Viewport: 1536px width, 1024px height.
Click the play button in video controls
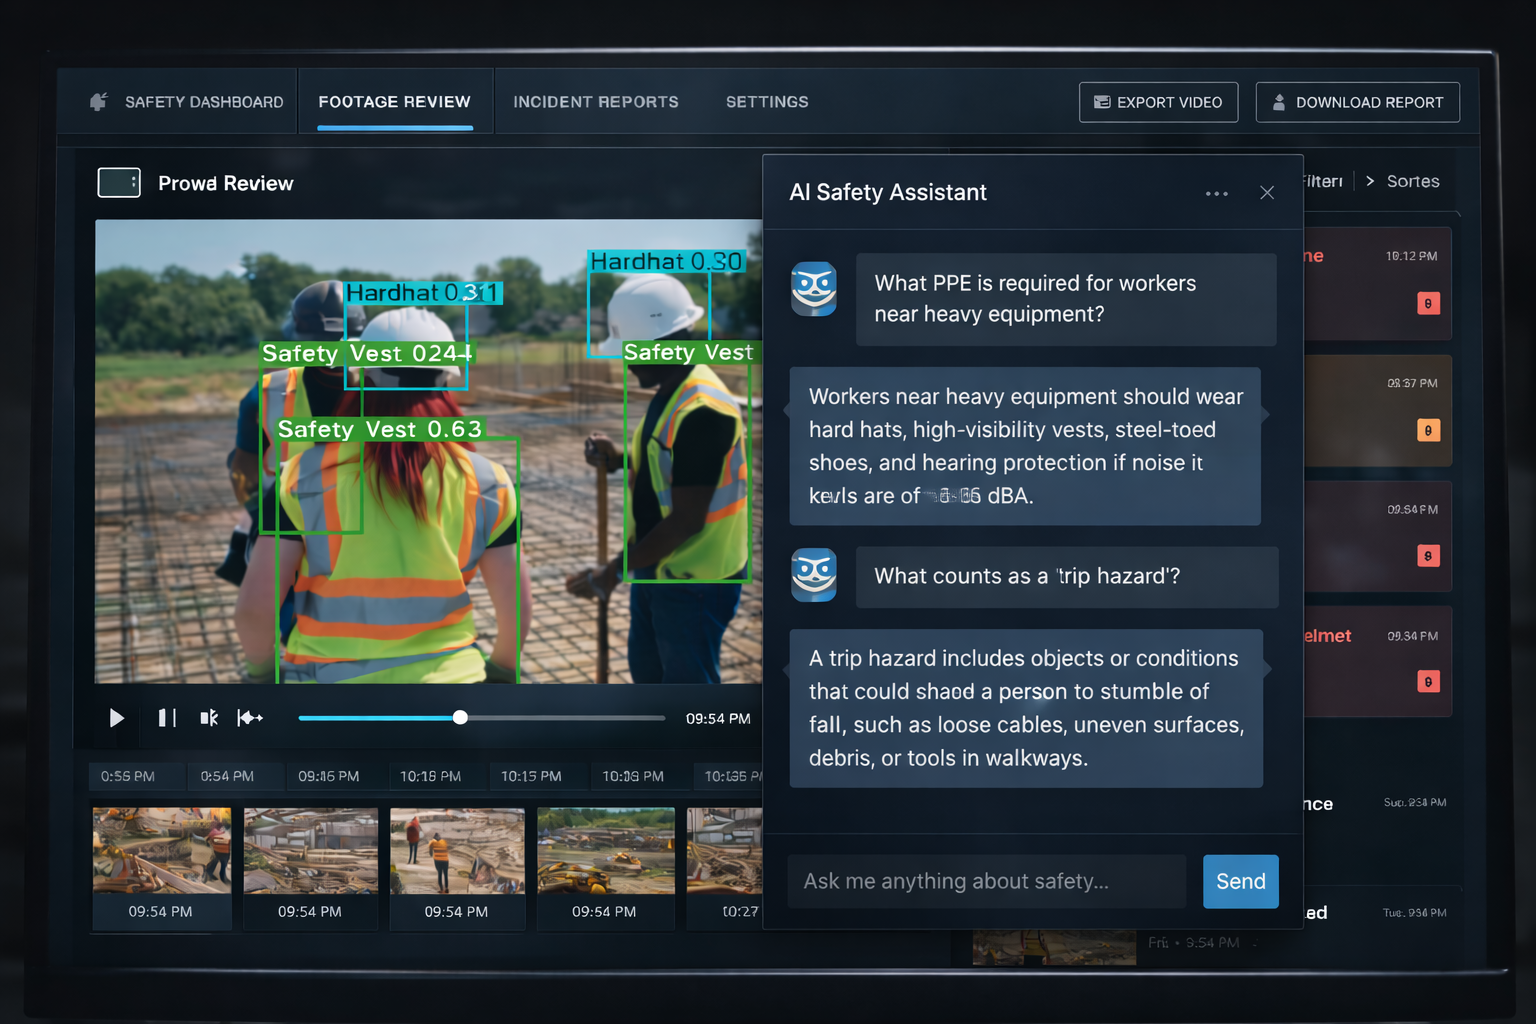click(x=117, y=718)
